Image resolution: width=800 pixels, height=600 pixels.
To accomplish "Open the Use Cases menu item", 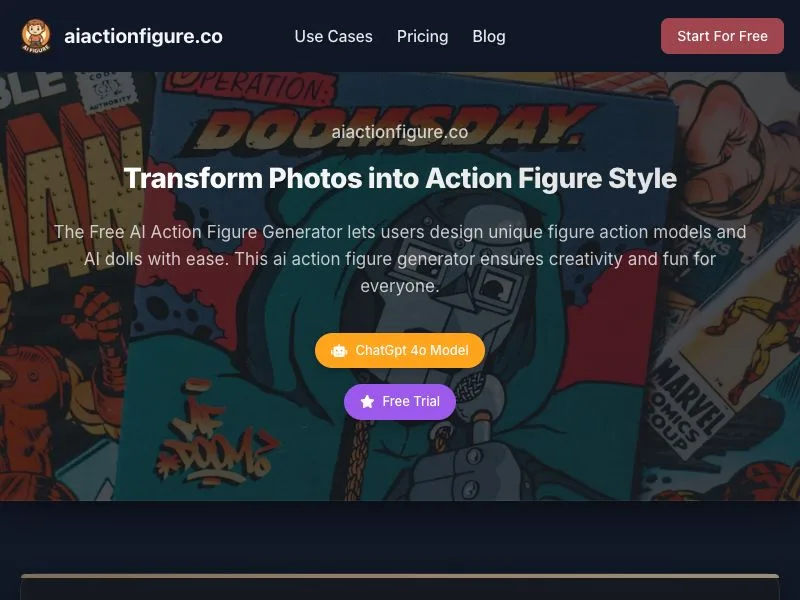I will (x=333, y=36).
